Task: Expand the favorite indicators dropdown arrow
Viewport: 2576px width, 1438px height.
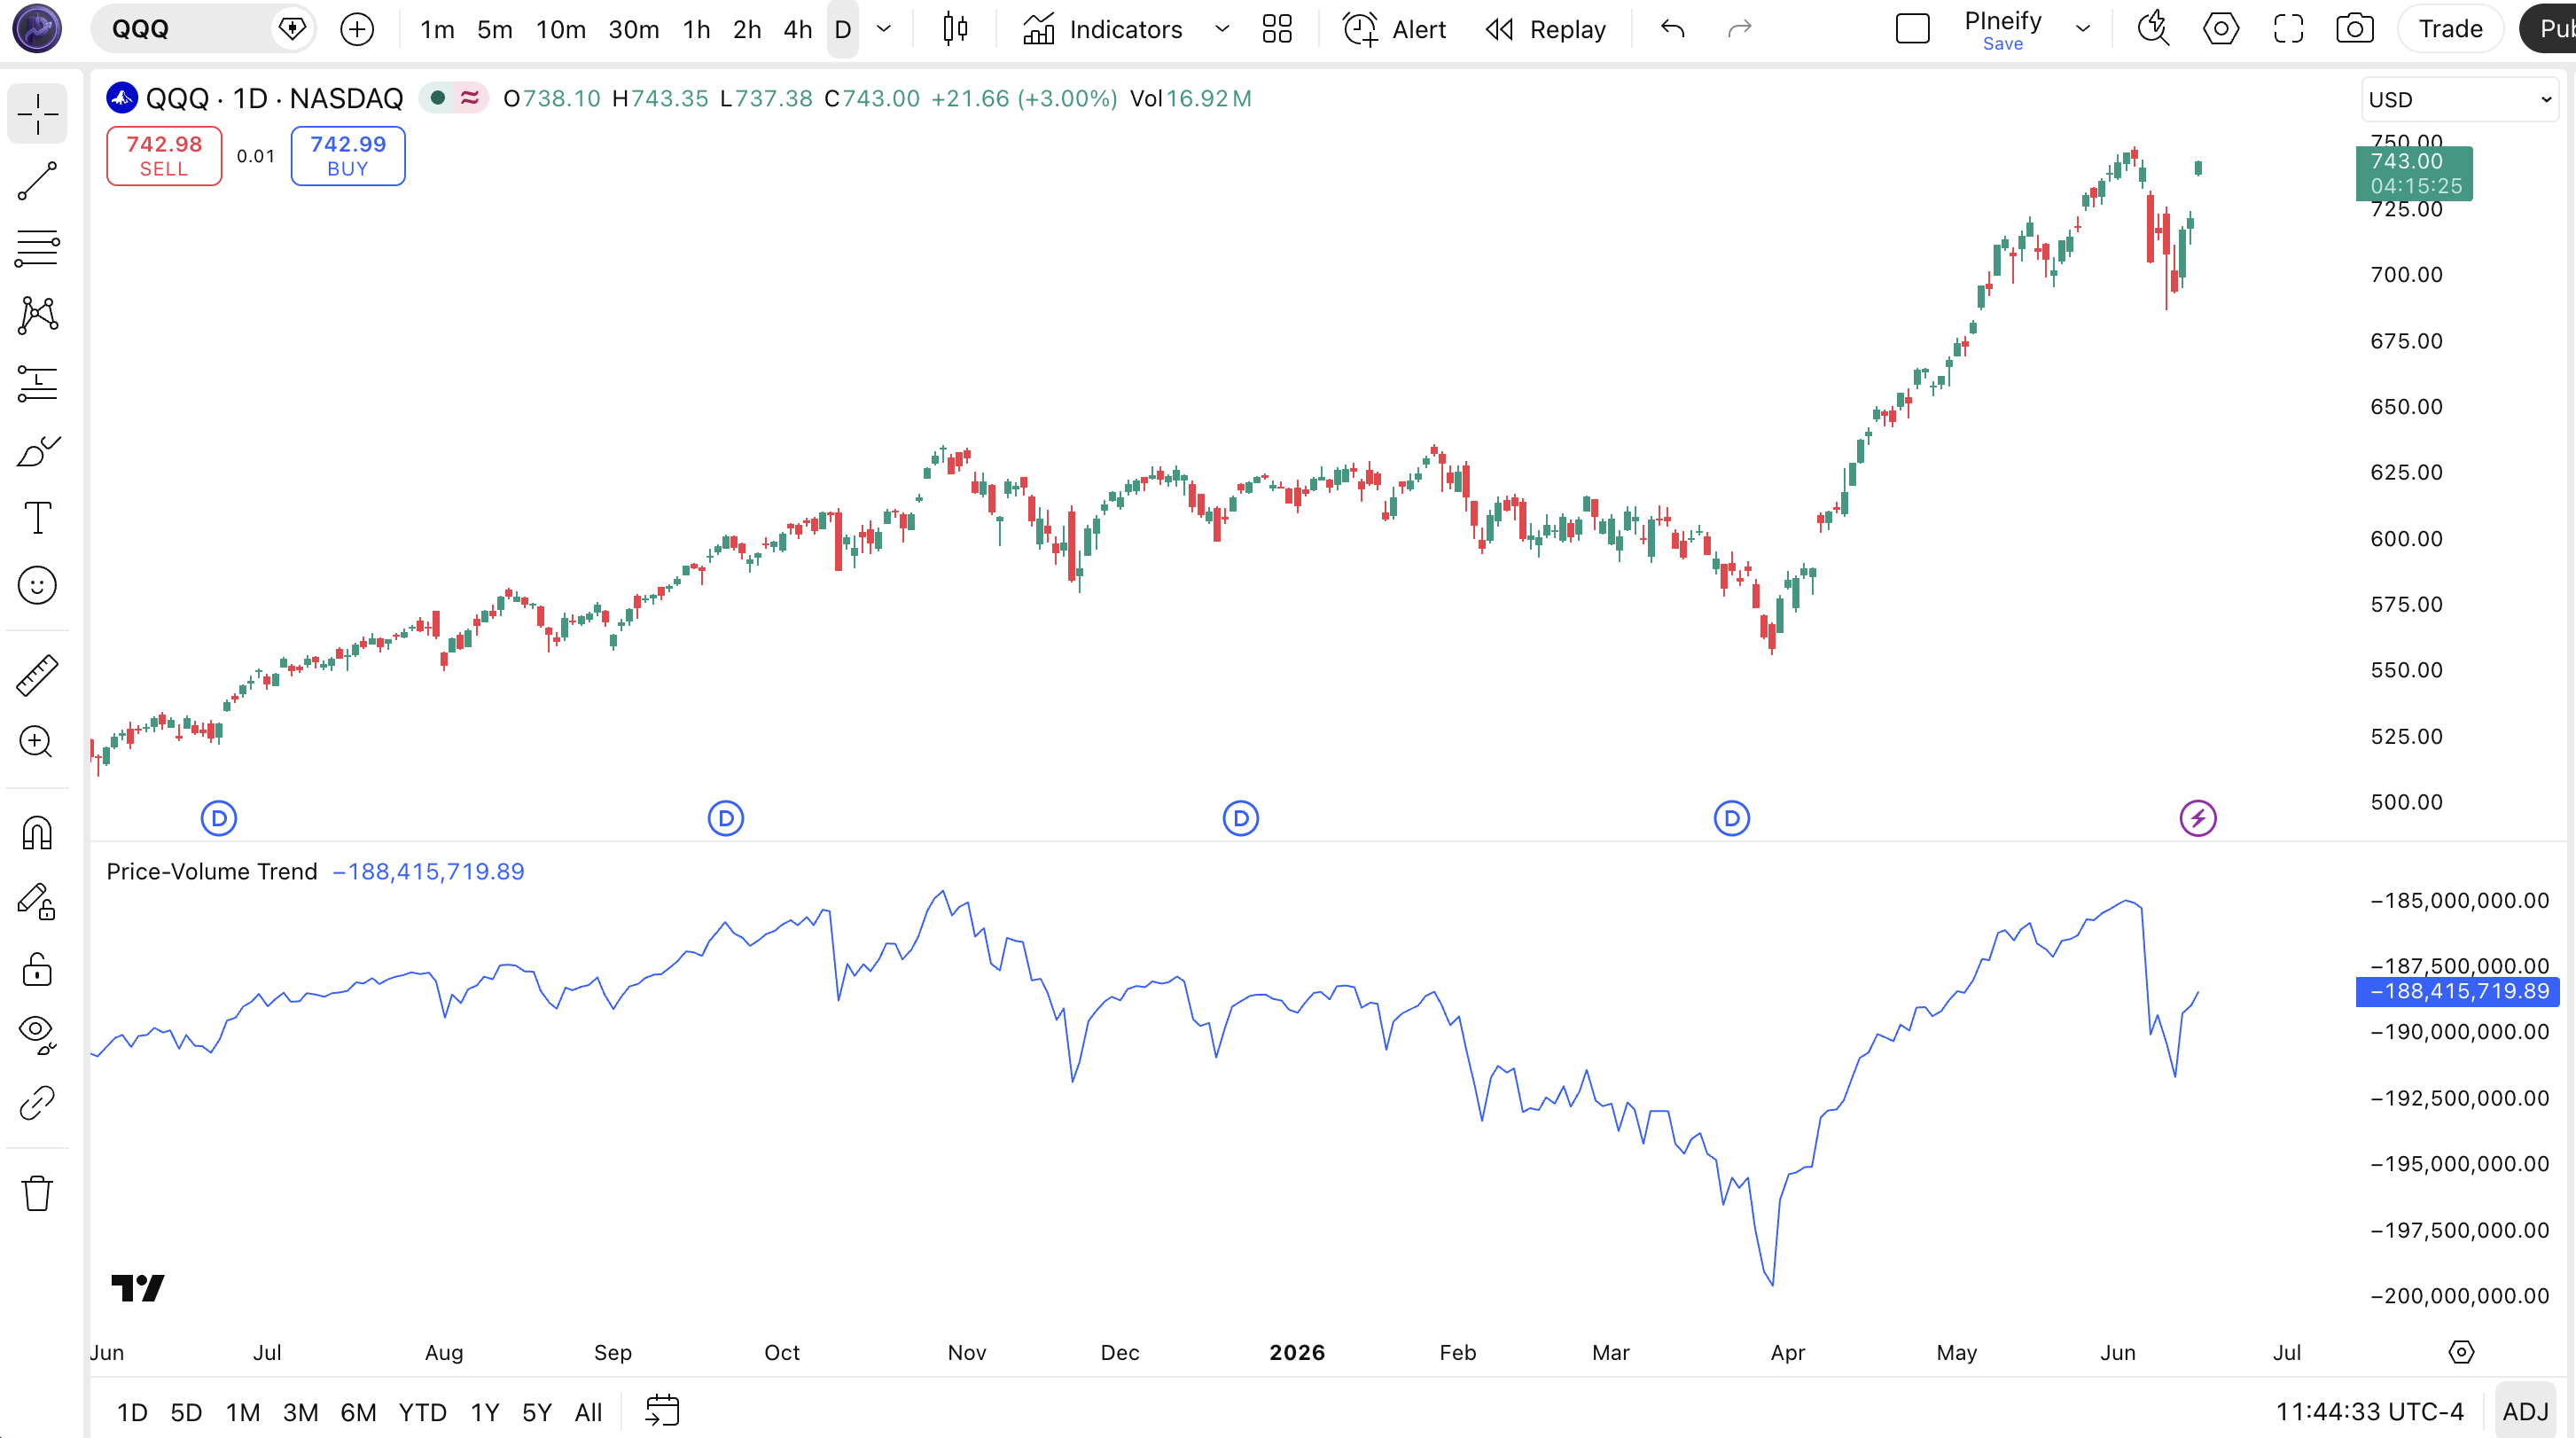Action: [1222, 29]
